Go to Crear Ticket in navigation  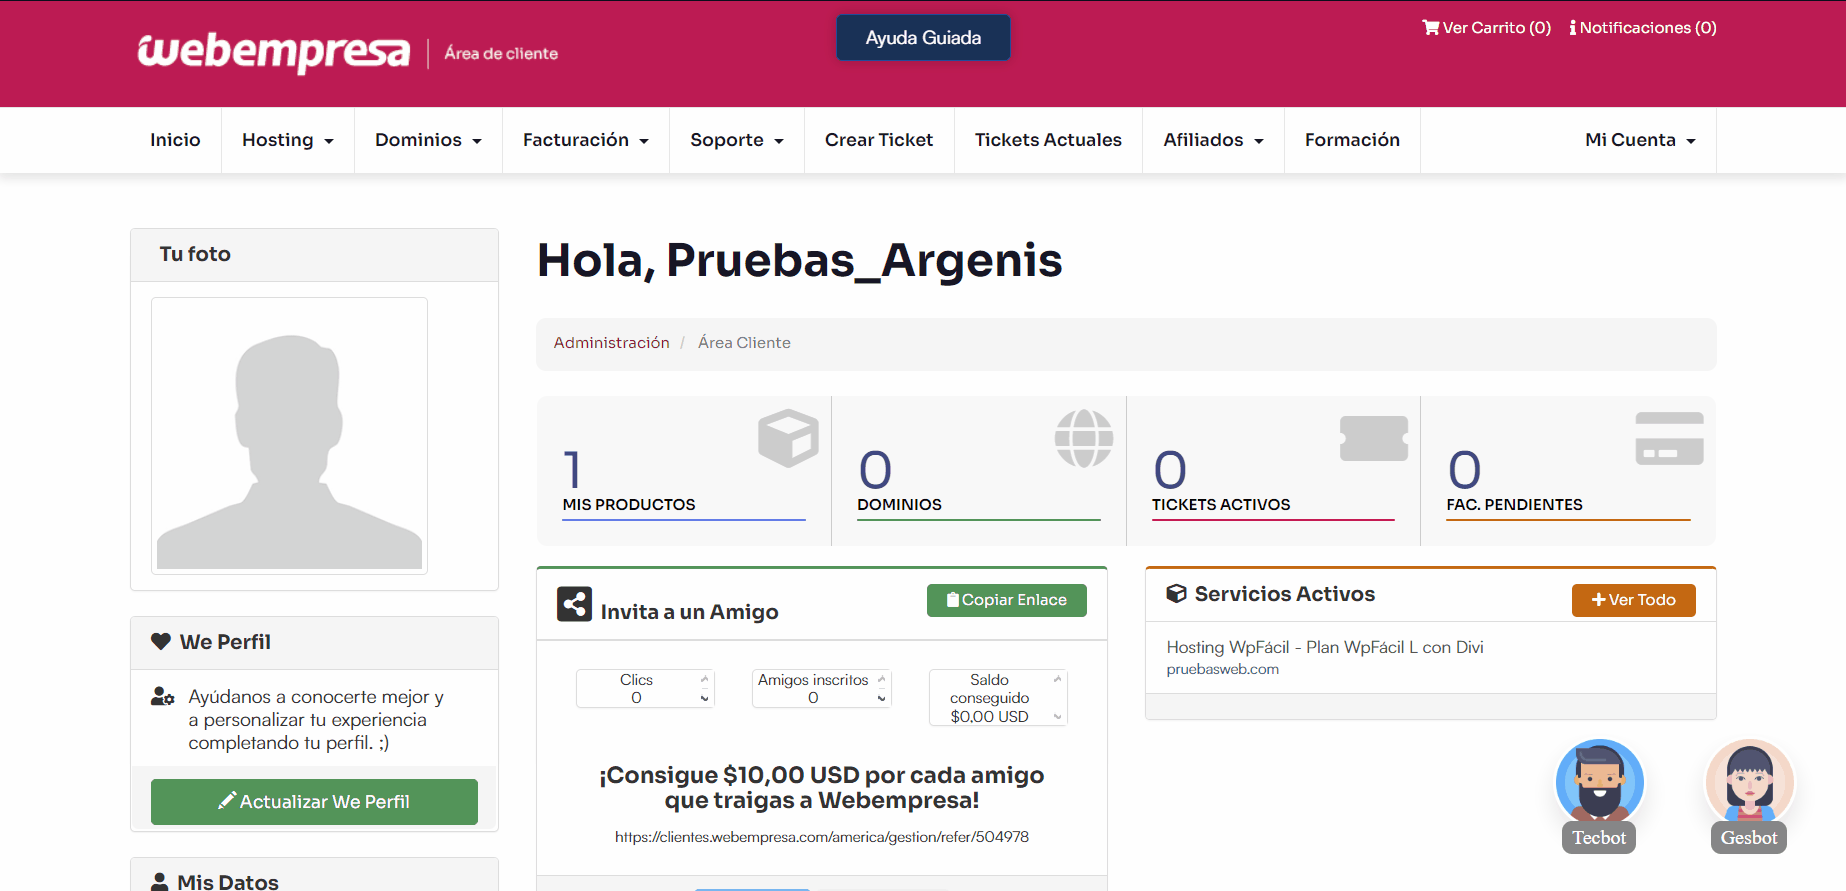click(x=878, y=140)
